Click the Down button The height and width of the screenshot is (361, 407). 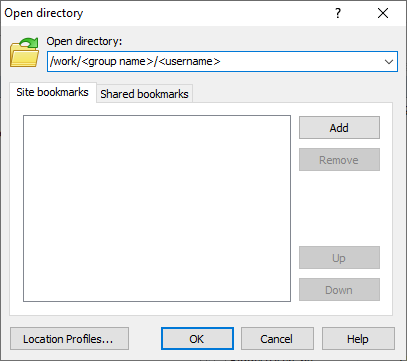pyautogui.click(x=339, y=290)
